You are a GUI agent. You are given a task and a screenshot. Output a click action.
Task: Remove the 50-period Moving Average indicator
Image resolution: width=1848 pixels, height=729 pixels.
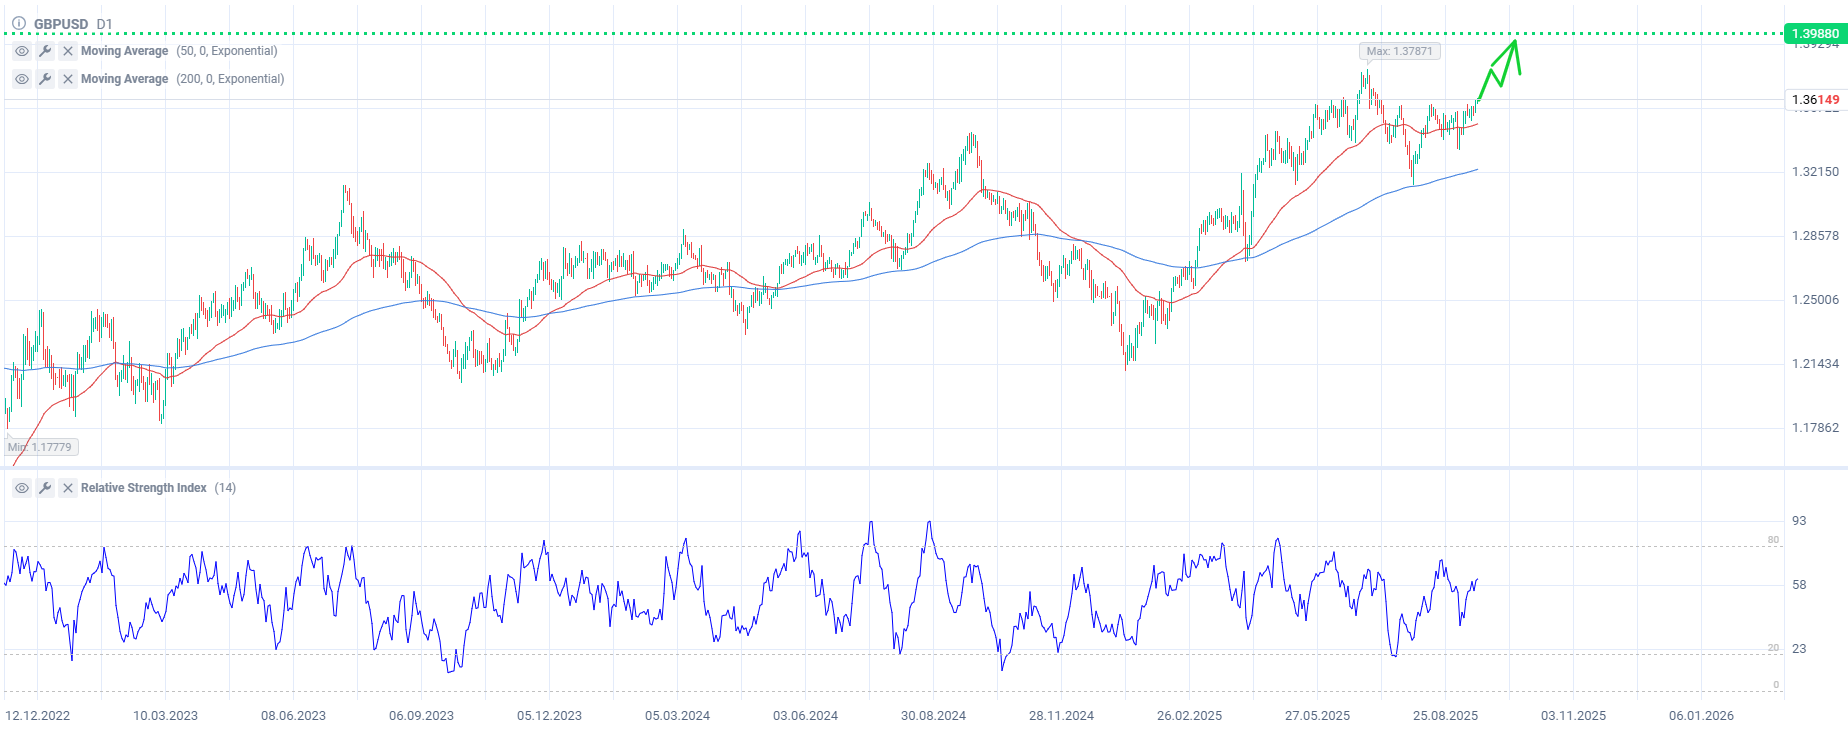pyautogui.click(x=68, y=51)
